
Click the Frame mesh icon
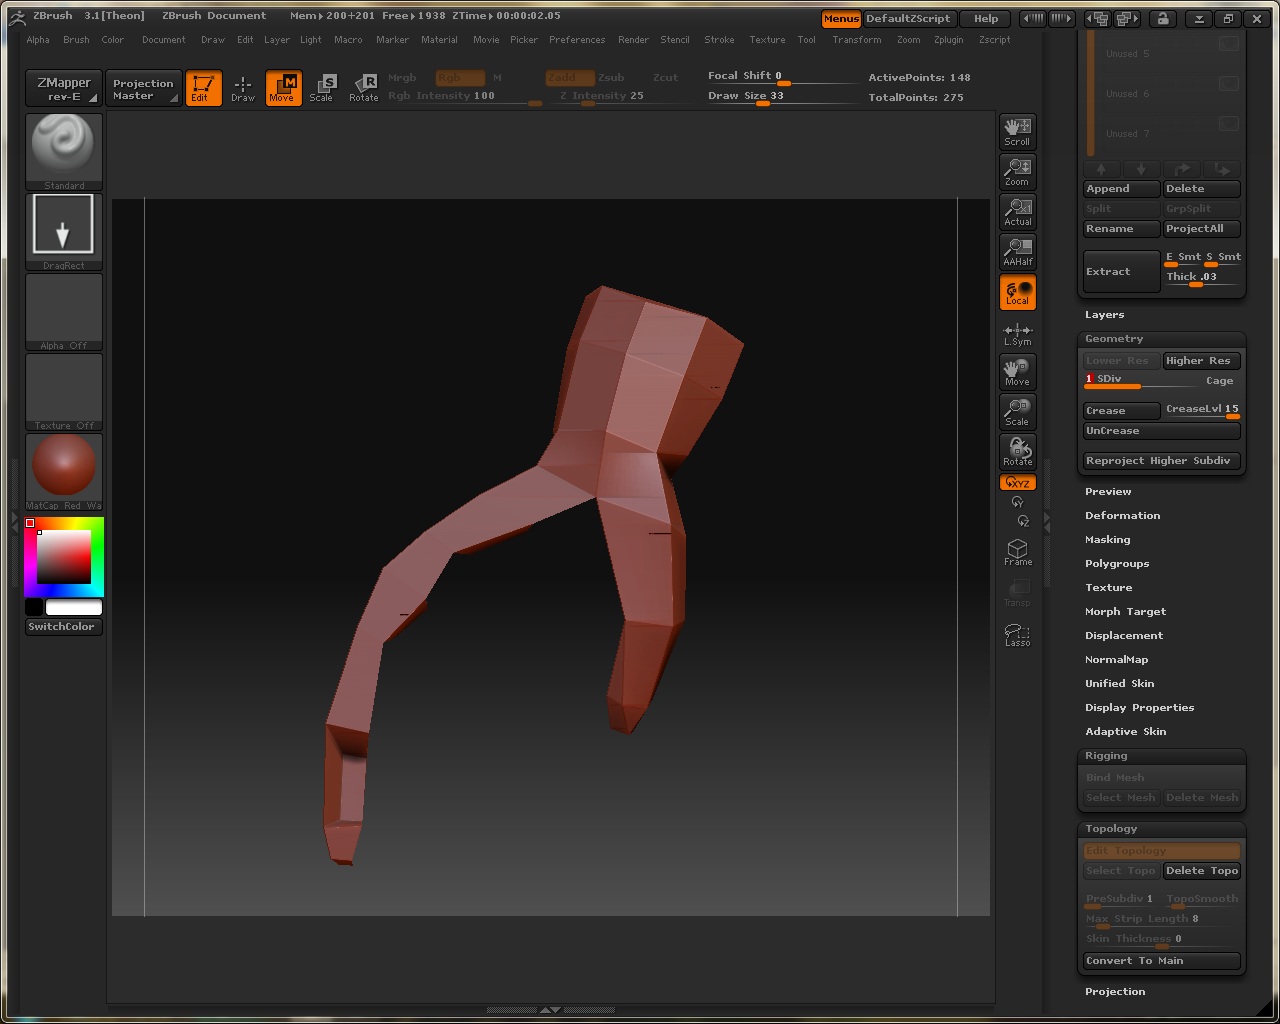pos(1017,552)
